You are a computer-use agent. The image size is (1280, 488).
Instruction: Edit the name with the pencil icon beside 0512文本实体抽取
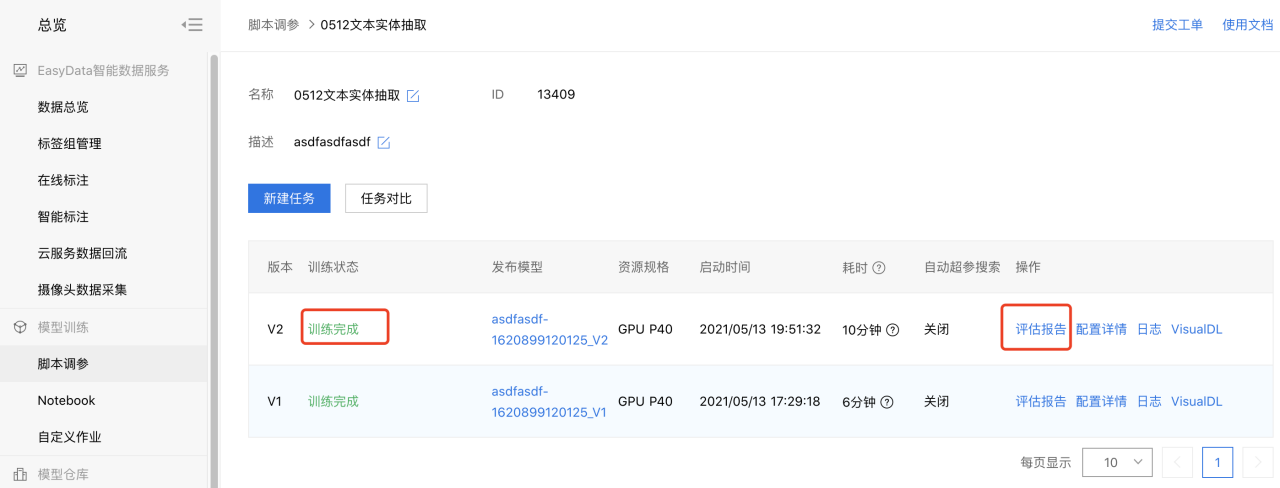pyautogui.click(x=413, y=96)
